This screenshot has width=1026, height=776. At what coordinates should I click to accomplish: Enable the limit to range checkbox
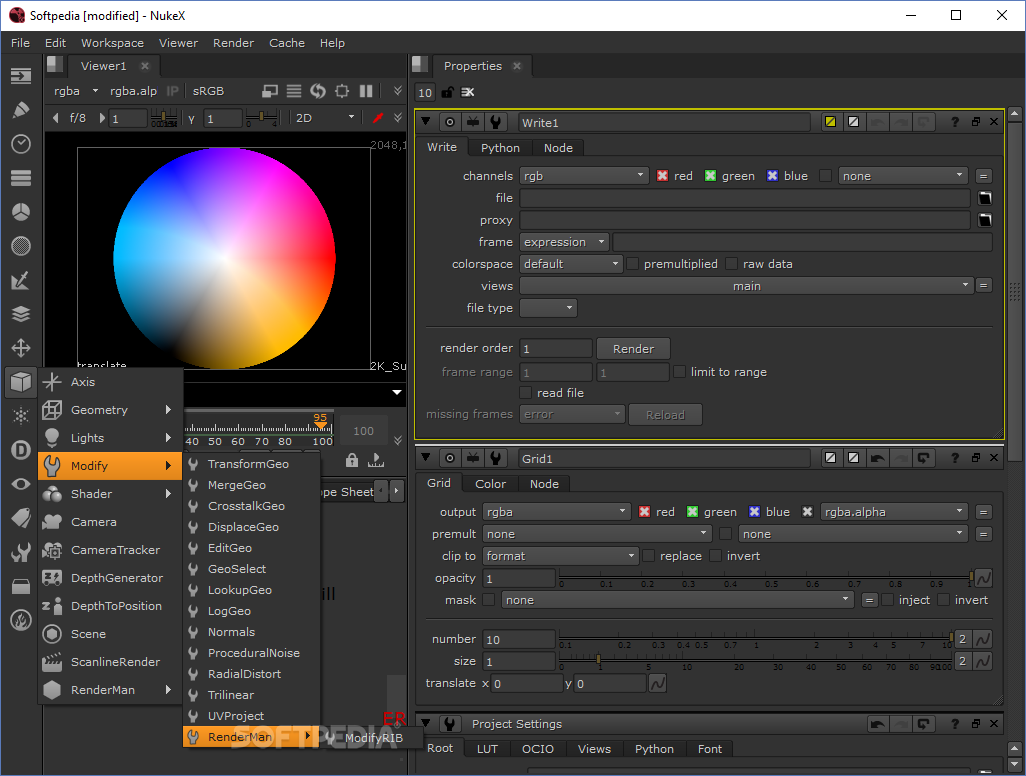coord(680,372)
